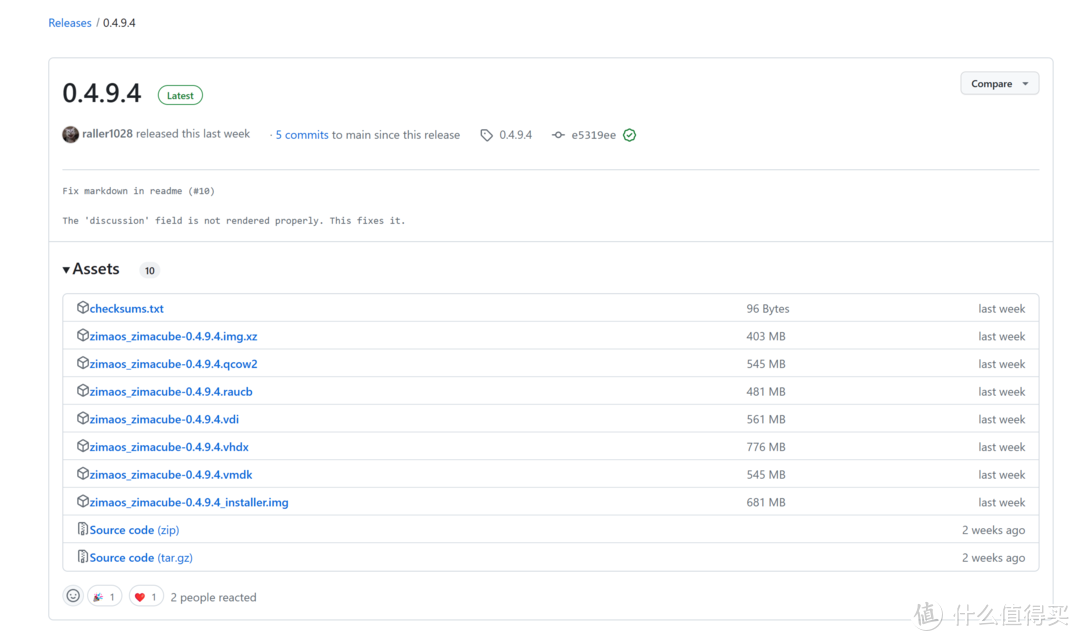Screen dimensions: 1080x641
Task: Click the e5319ee commit hash
Action: tap(593, 135)
